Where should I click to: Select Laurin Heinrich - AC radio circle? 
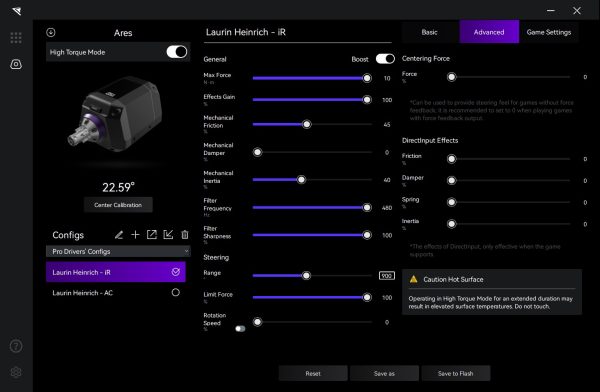tap(176, 292)
